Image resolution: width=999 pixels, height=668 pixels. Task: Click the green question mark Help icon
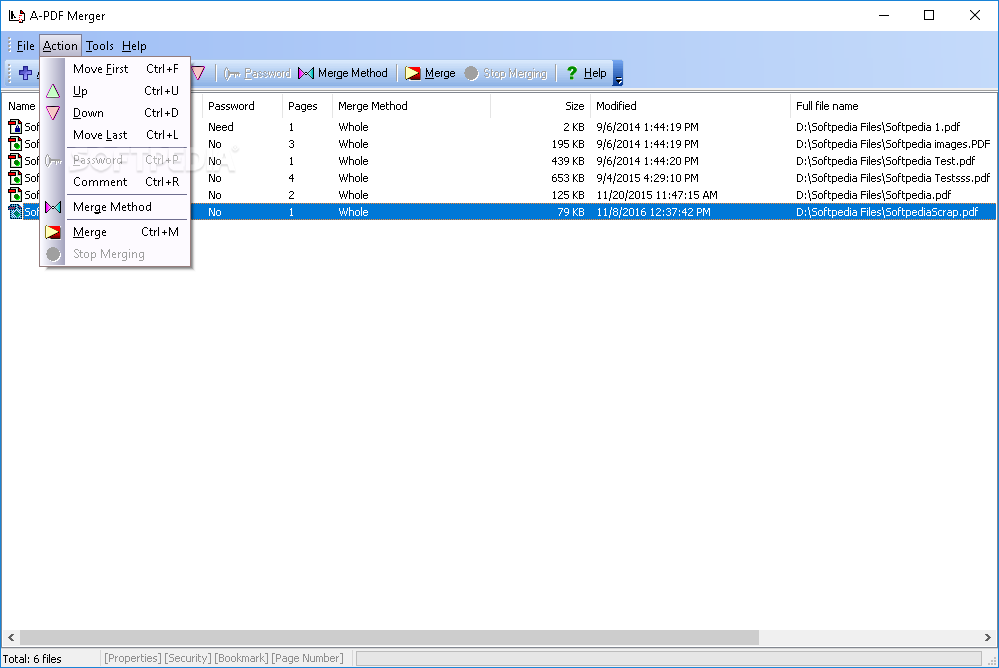point(571,73)
